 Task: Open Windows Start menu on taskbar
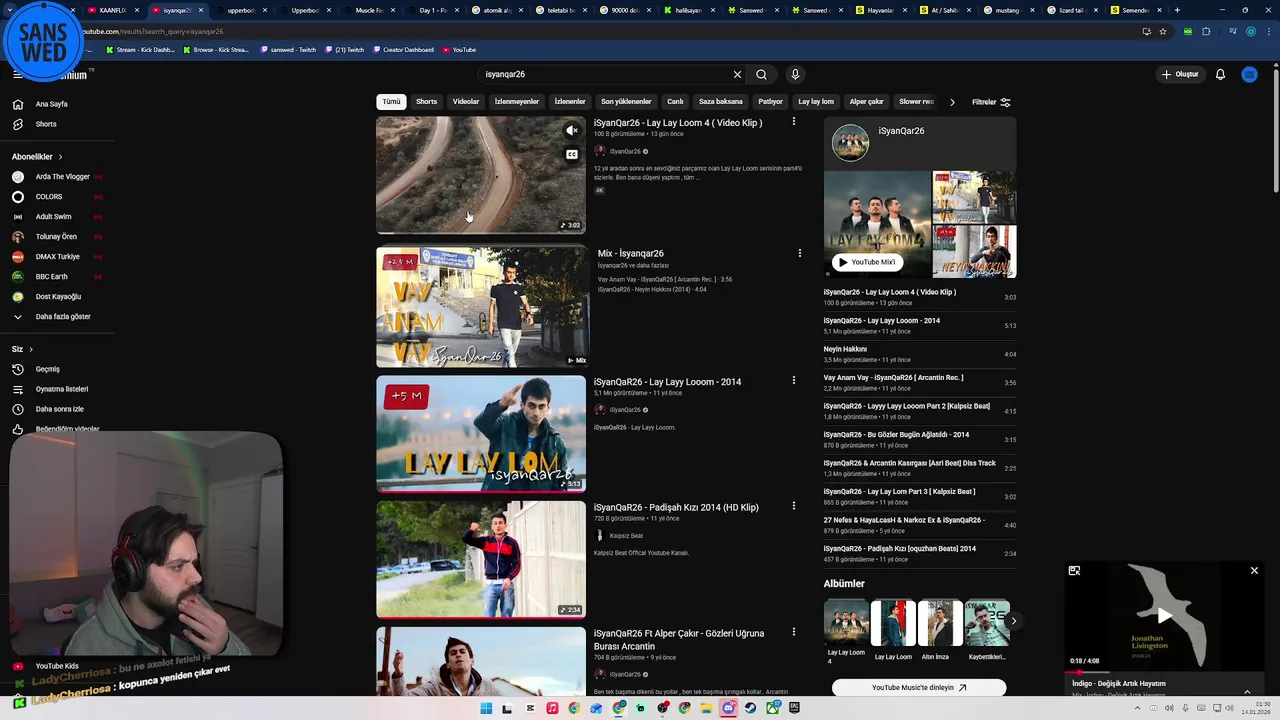point(486,708)
